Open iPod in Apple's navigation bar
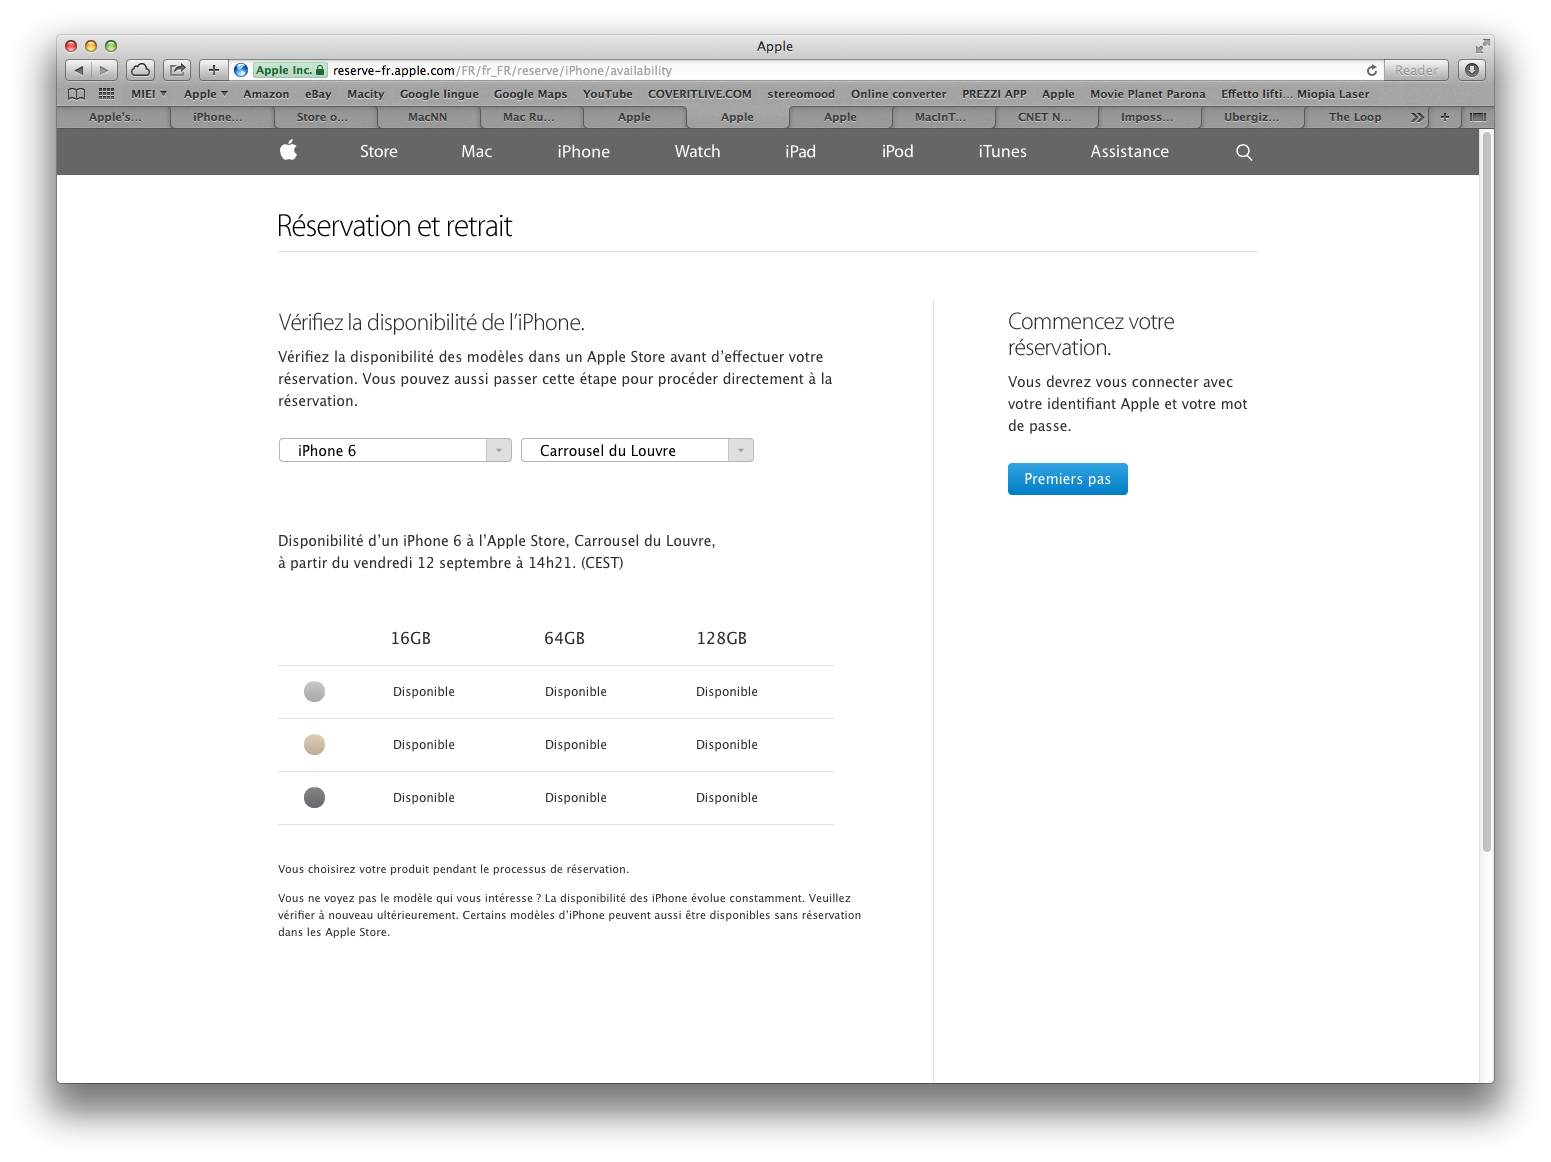Screen dimensions: 1551x1162 [x=897, y=151]
